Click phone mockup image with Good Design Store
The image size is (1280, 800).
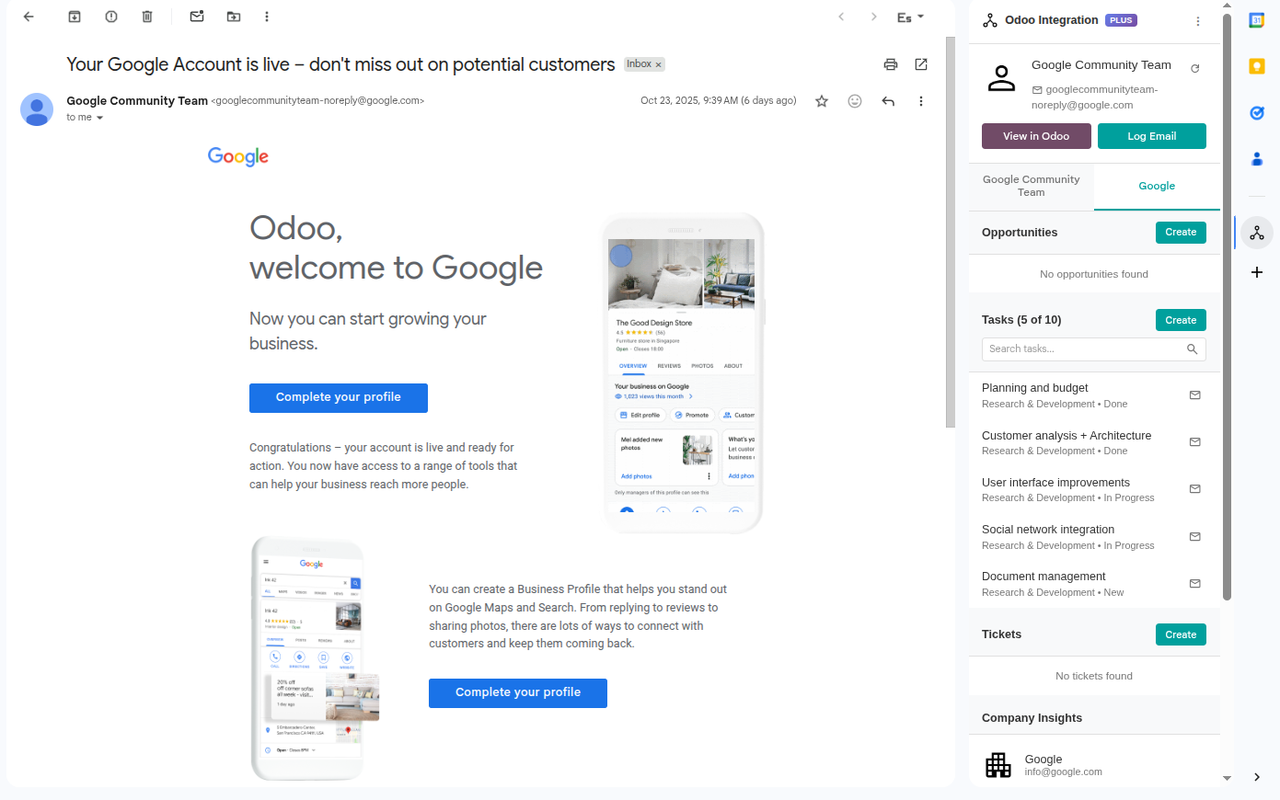point(683,372)
